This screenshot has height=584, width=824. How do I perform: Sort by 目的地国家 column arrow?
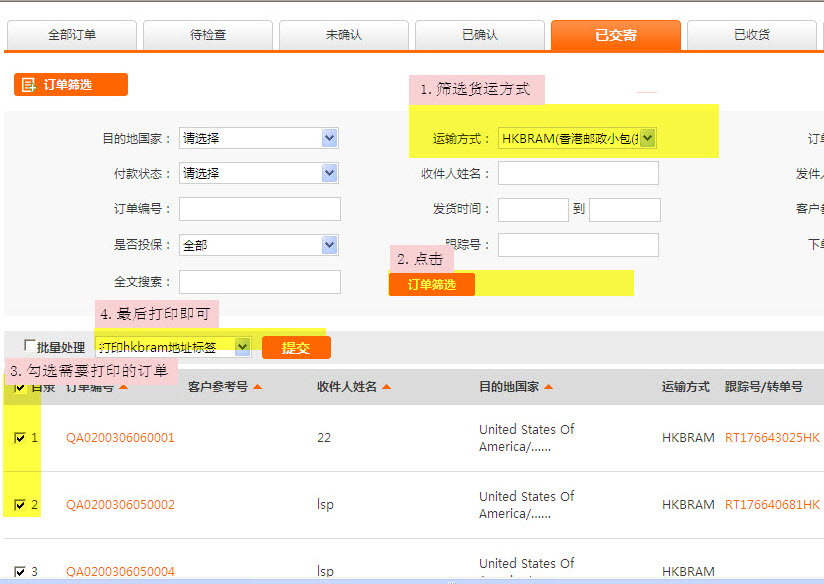coord(548,387)
